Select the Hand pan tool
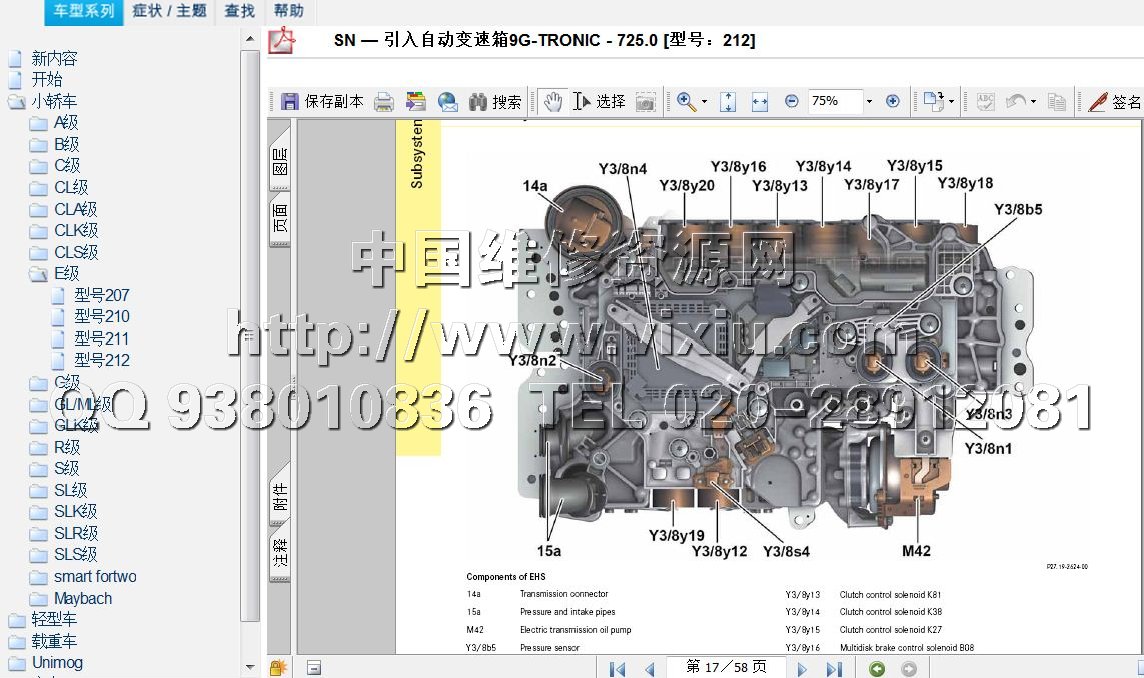The height and width of the screenshot is (678, 1144). point(553,101)
